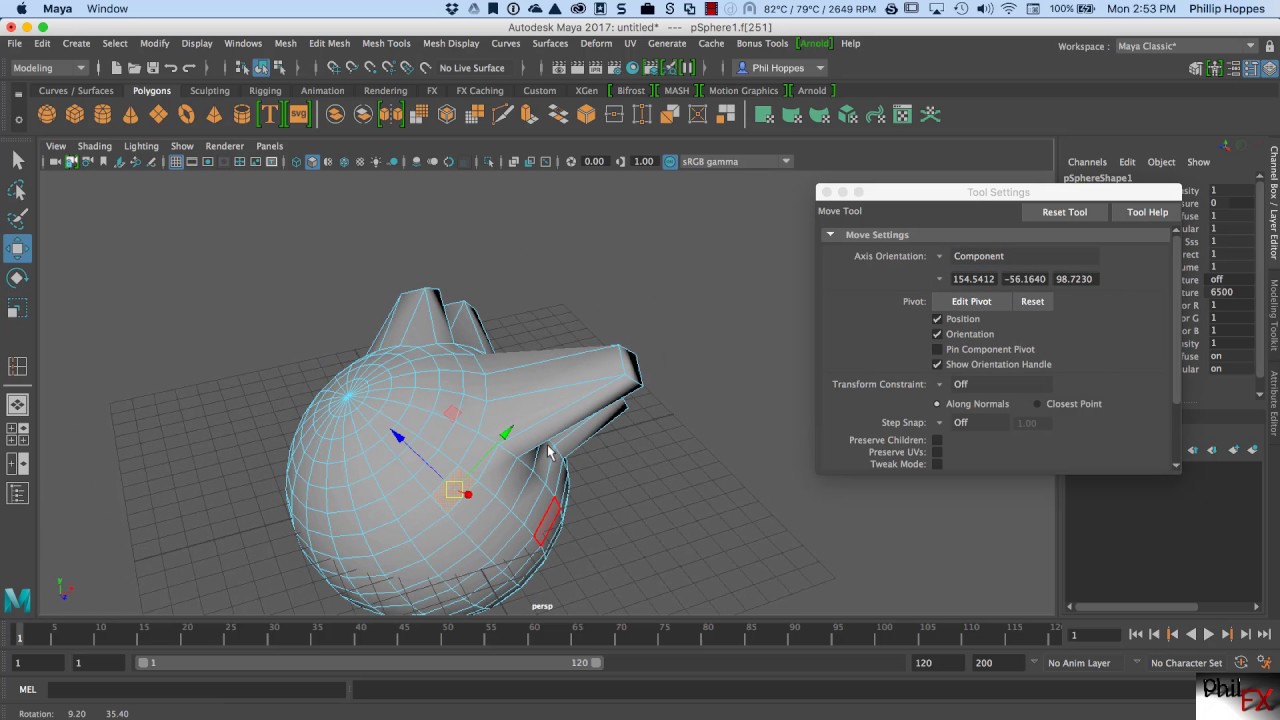Viewport: 1280px width, 720px height.
Task: Click the polygon sphere shelf icon
Action: coord(47,115)
